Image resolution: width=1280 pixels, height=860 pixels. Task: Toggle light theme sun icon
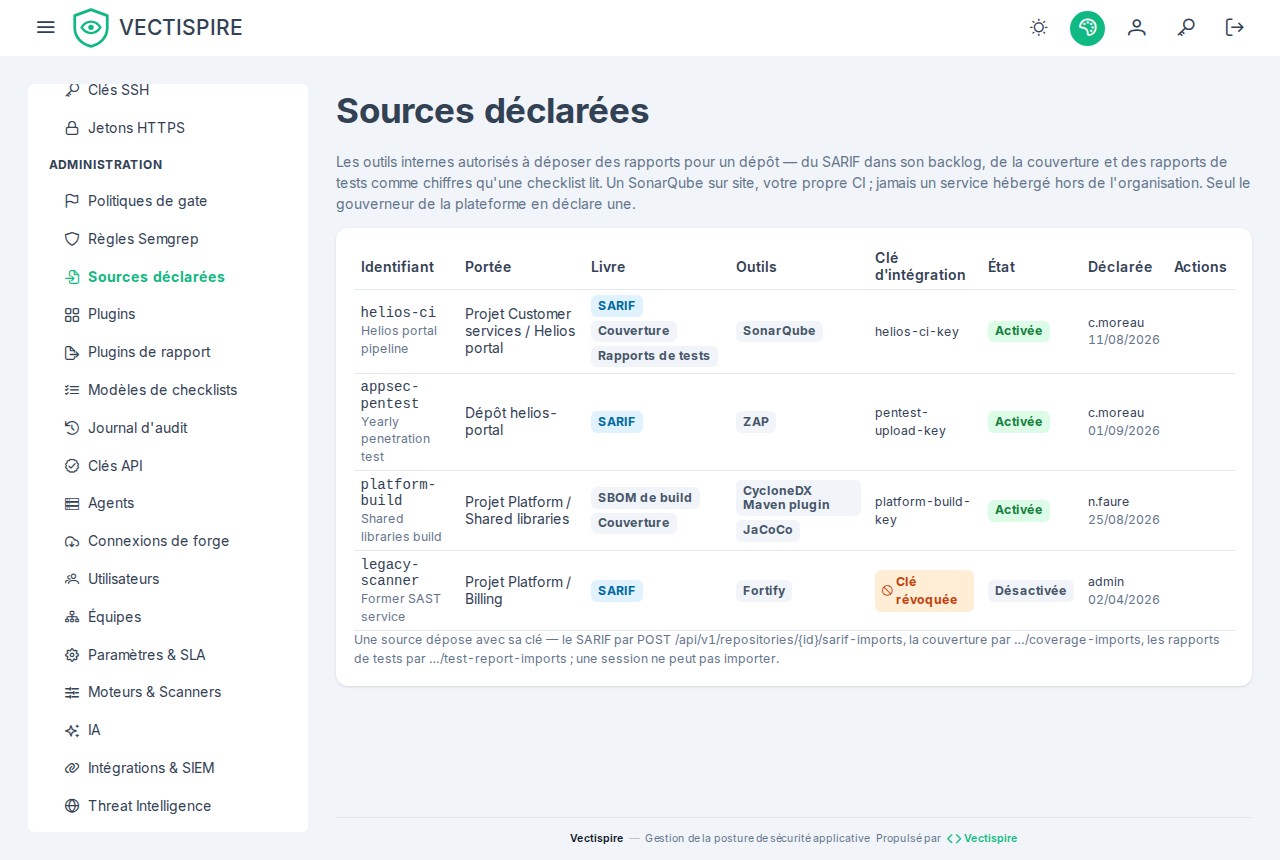[1039, 27]
